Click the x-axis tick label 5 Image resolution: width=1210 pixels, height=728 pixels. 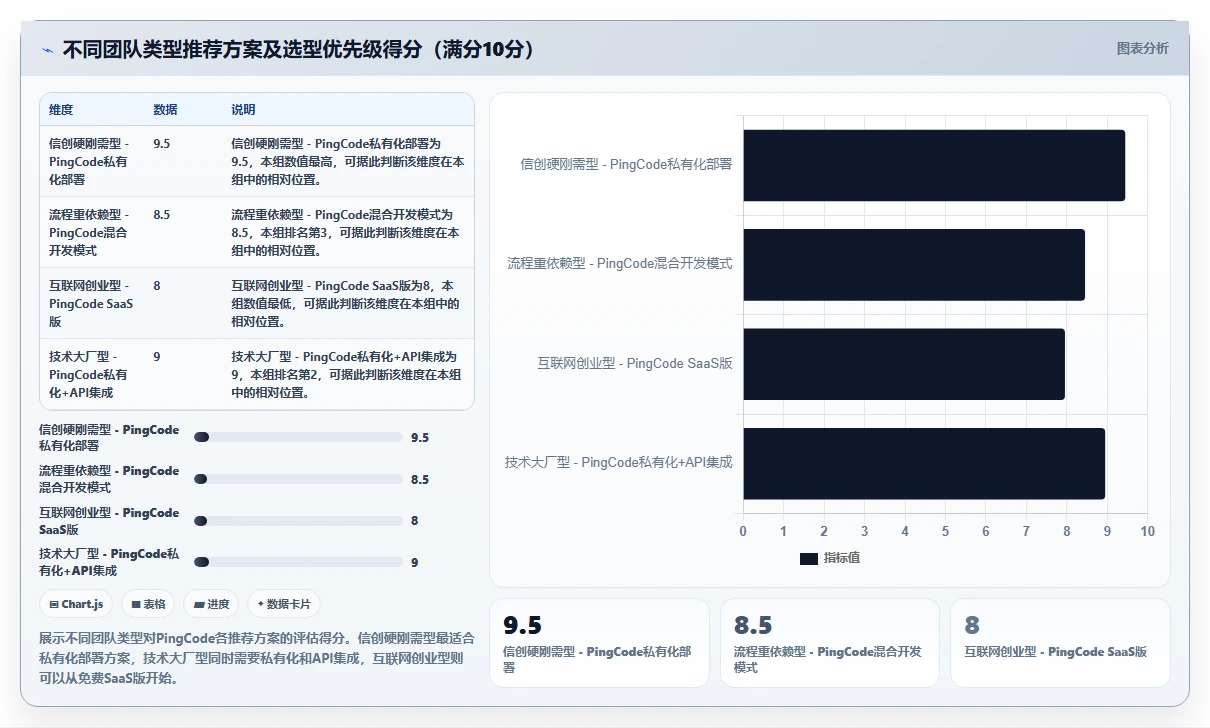(x=945, y=531)
